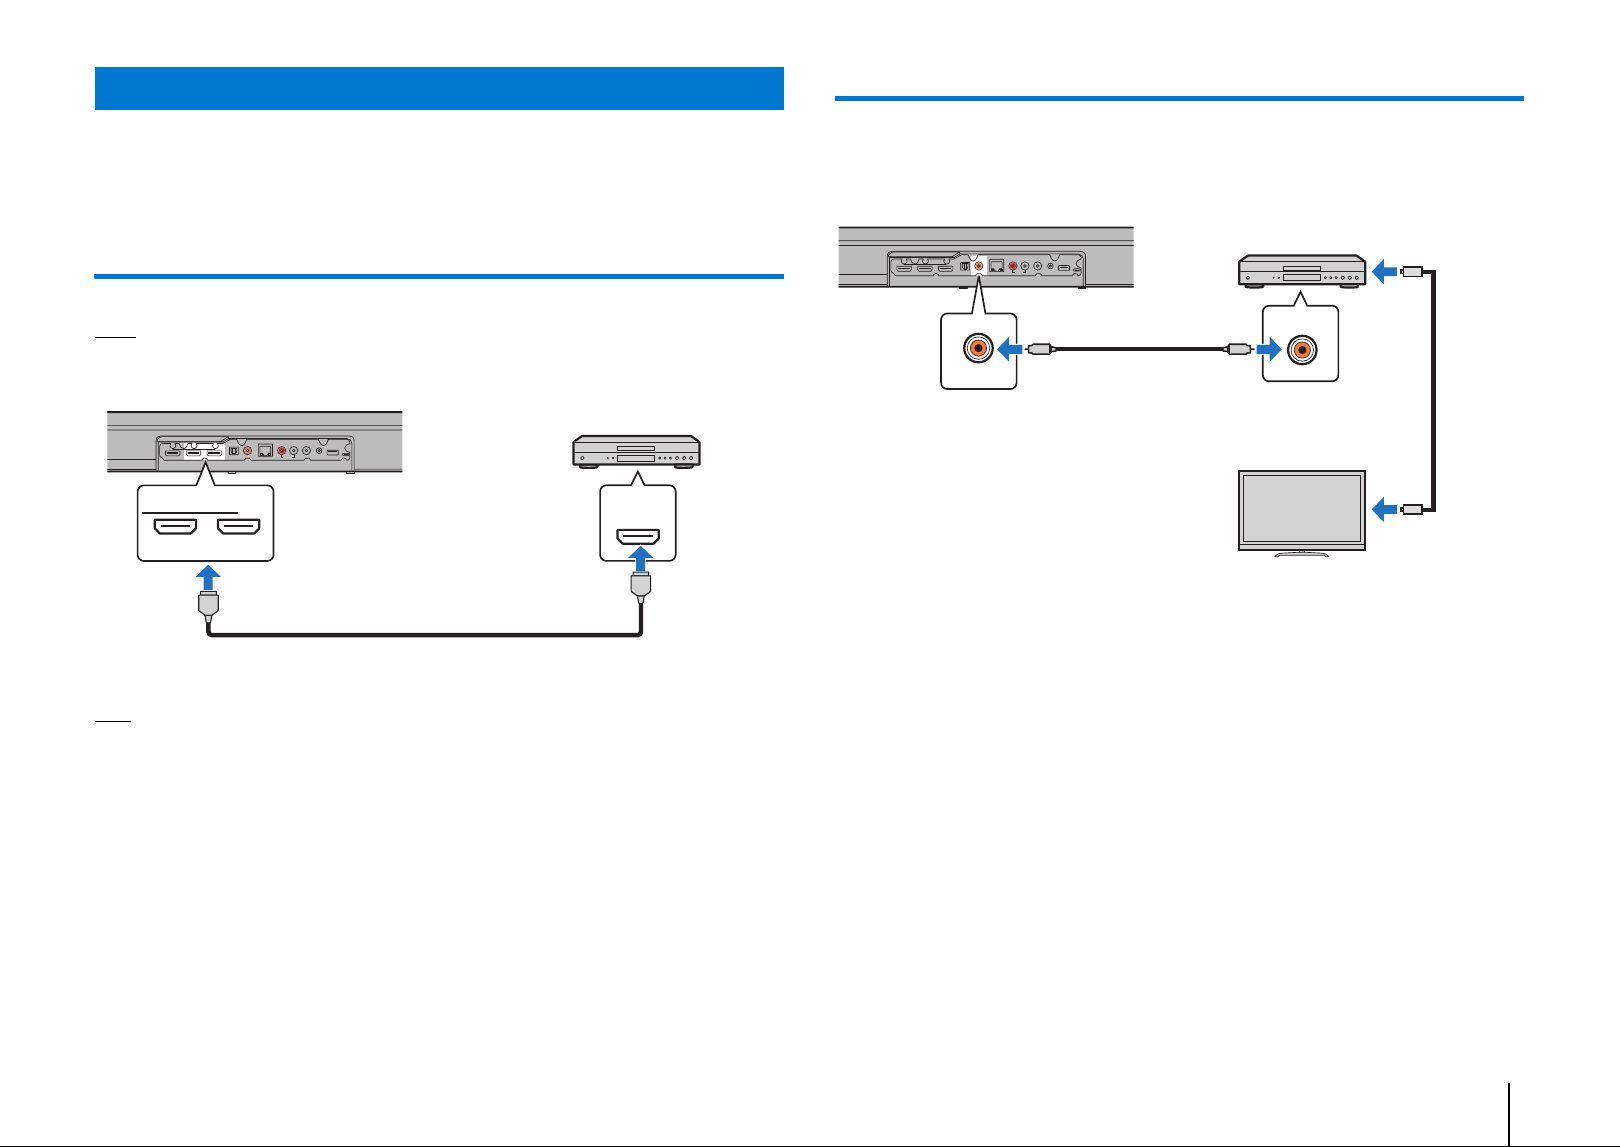Click the disc player connected to the TV

(x=1302, y=272)
